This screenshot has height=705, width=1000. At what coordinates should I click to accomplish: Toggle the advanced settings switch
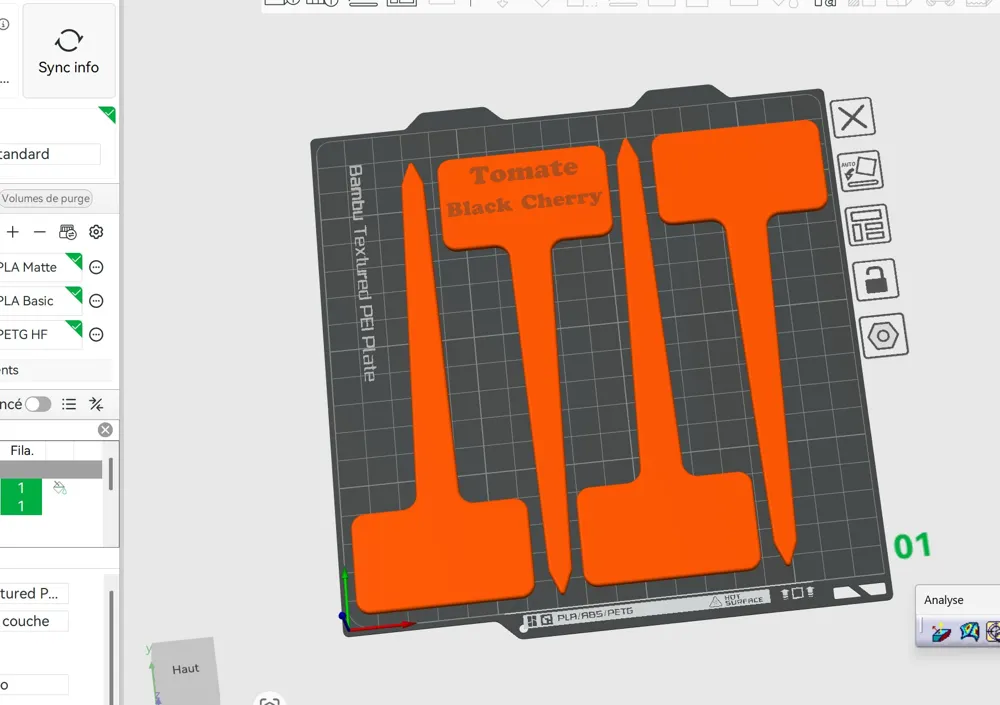(38, 404)
